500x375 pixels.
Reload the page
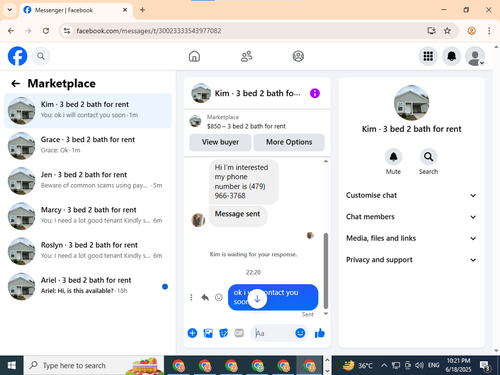tap(46, 31)
